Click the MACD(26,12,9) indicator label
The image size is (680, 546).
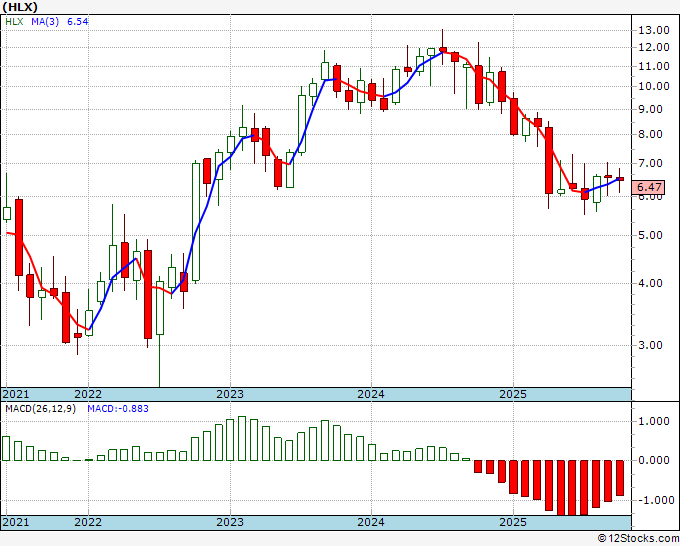[40, 409]
